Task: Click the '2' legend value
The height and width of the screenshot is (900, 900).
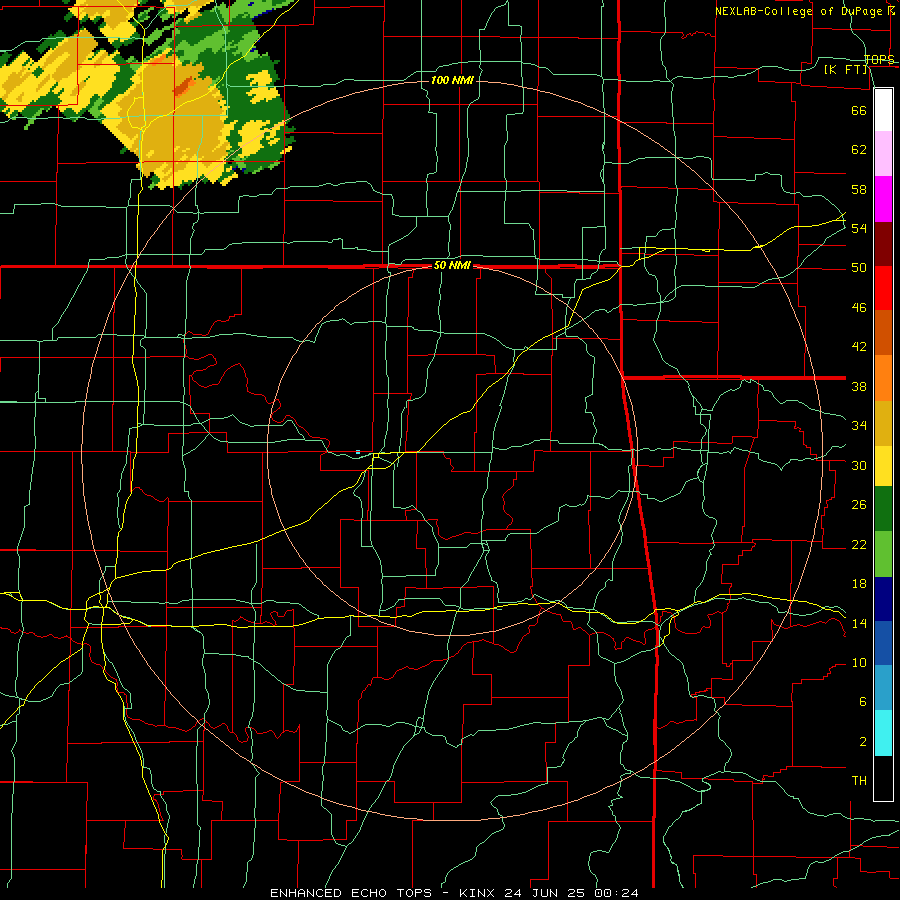Action: pyautogui.click(x=863, y=742)
